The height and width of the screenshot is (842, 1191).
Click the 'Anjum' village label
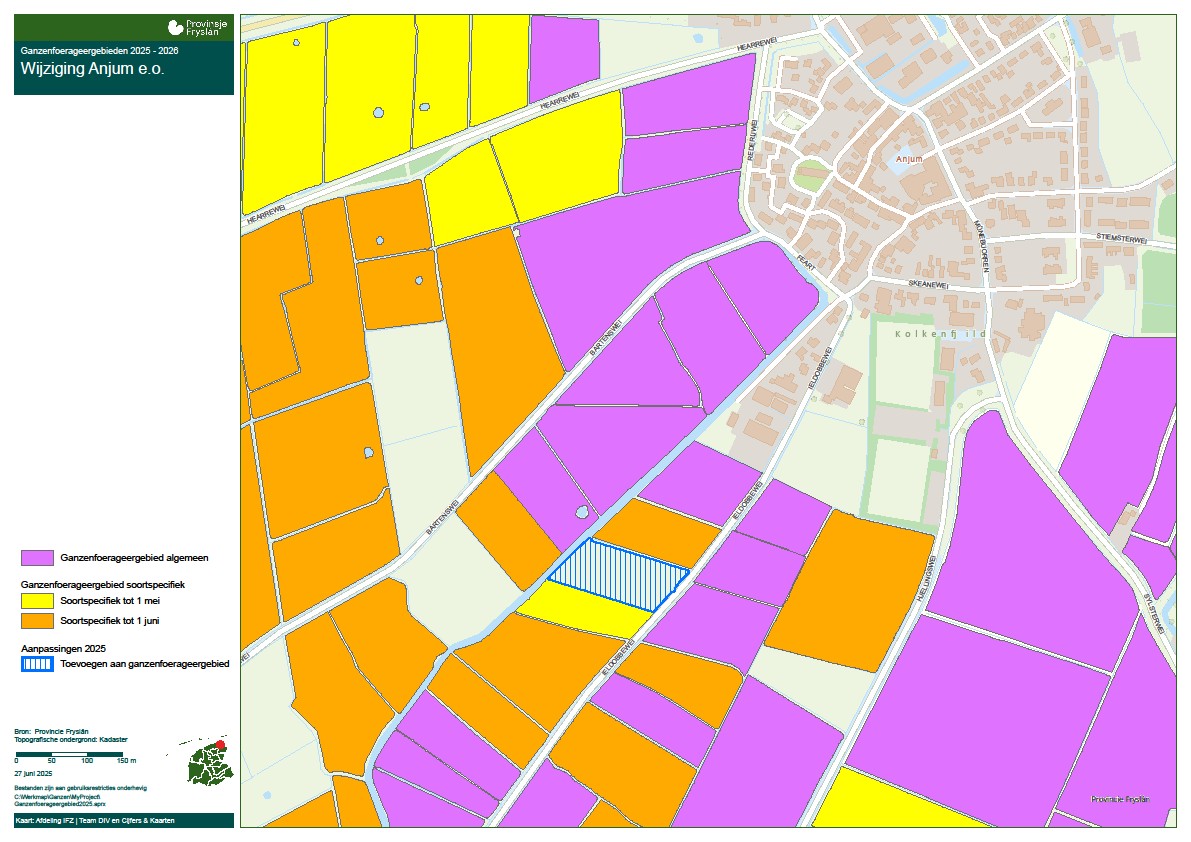pos(909,159)
